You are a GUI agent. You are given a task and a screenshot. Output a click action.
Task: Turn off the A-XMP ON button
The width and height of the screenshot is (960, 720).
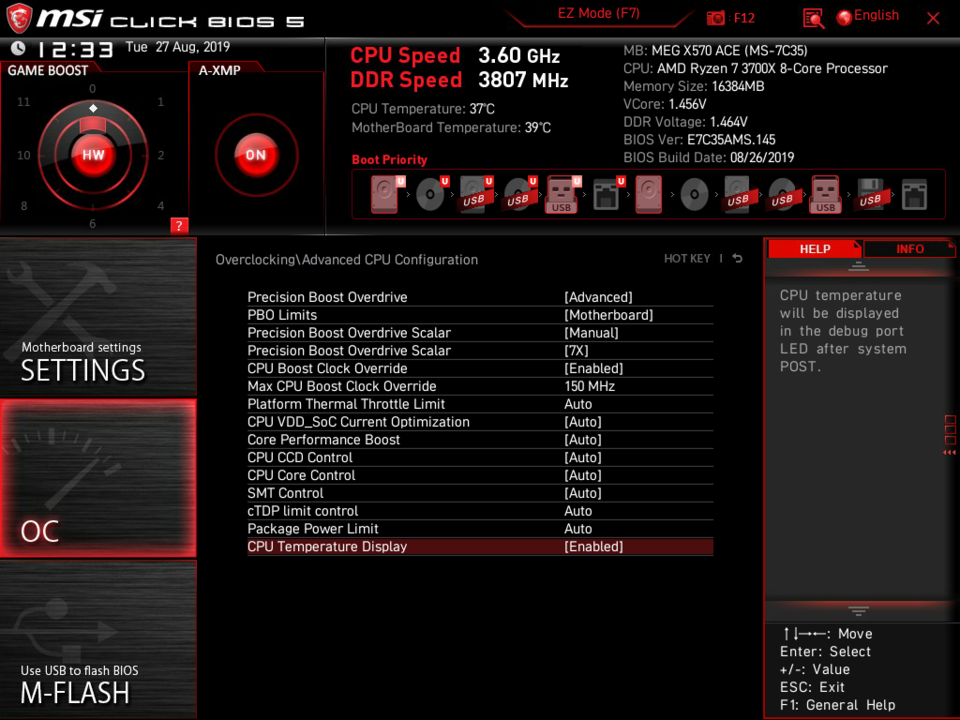point(256,155)
